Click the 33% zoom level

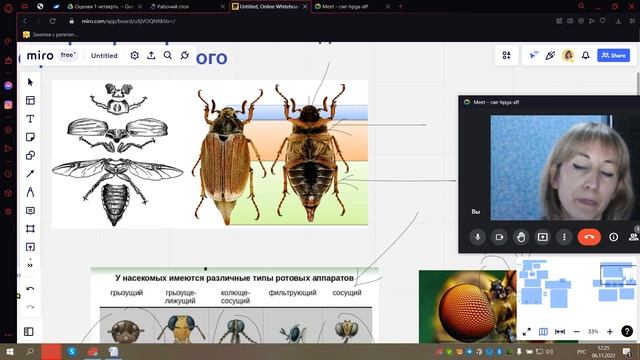pos(593,332)
